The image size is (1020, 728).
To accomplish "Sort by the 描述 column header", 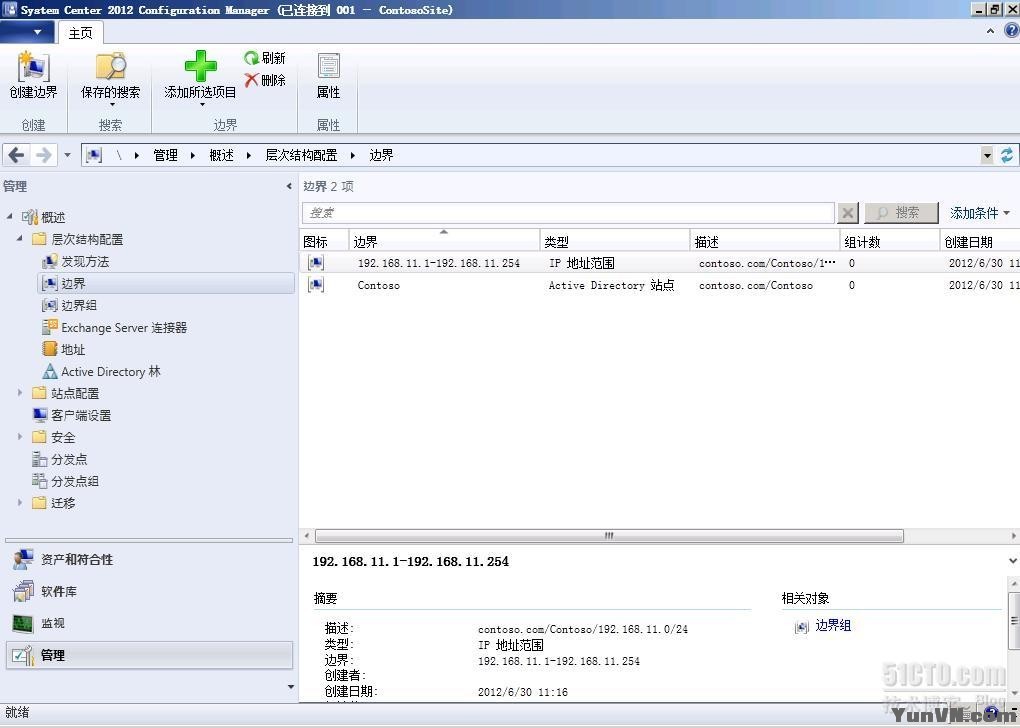I will [x=764, y=241].
